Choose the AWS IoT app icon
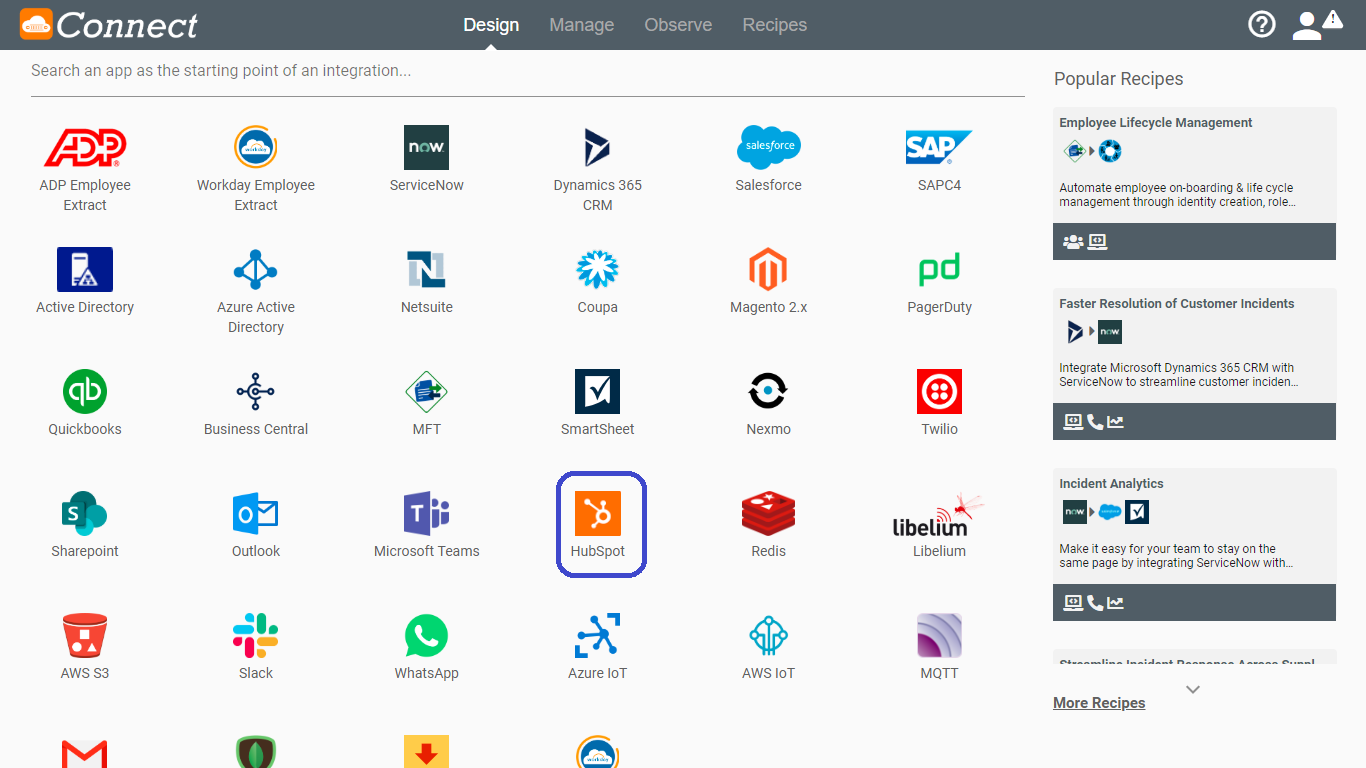The width and height of the screenshot is (1366, 768). 769,636
